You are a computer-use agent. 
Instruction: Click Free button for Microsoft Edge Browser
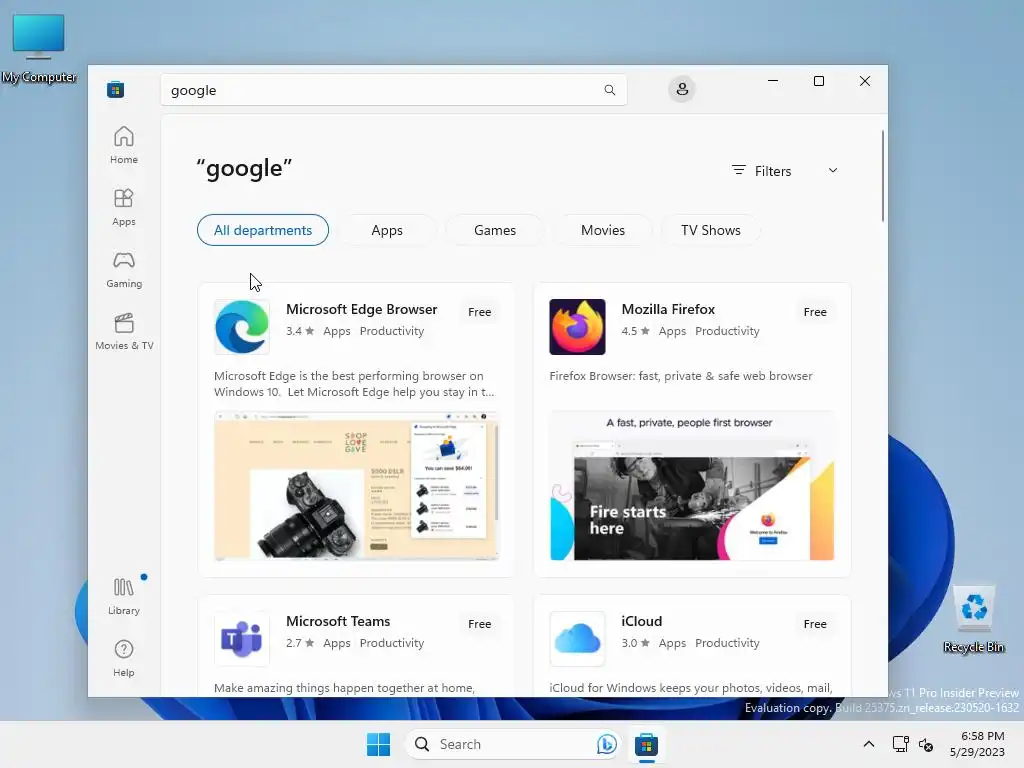click(x=479, y=312)
